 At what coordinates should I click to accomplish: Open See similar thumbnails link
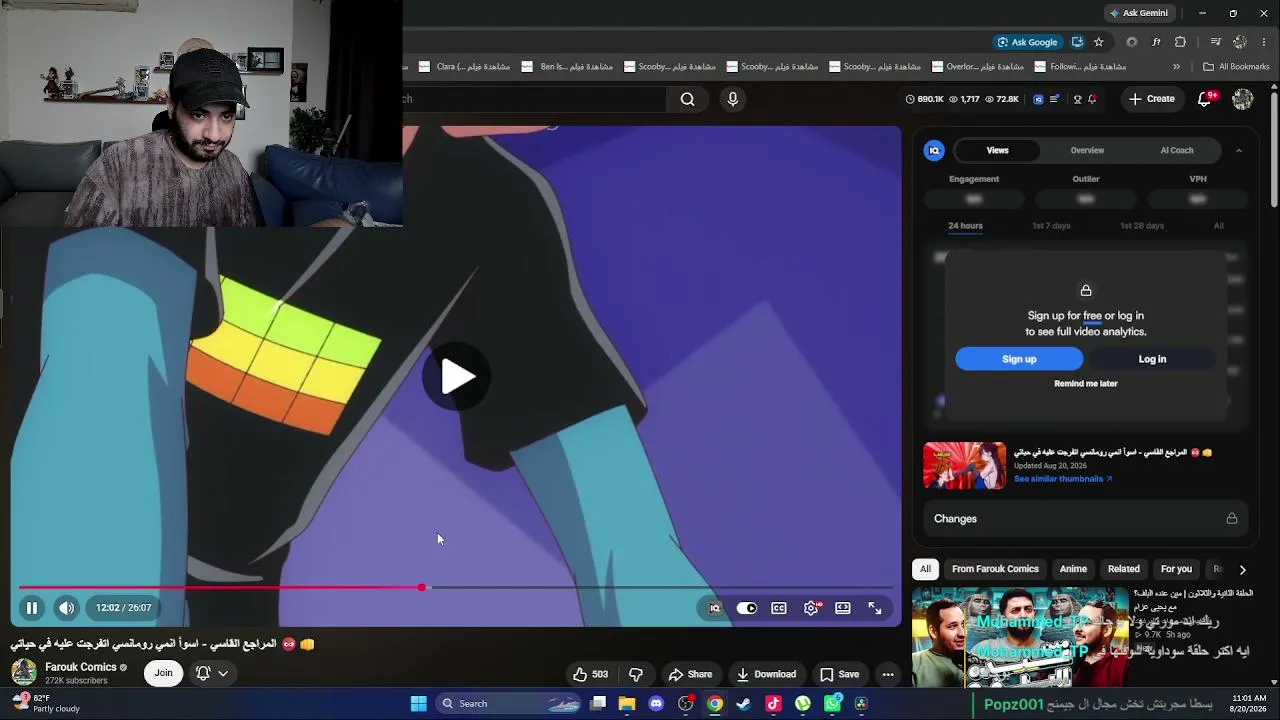coord(1063,479)
